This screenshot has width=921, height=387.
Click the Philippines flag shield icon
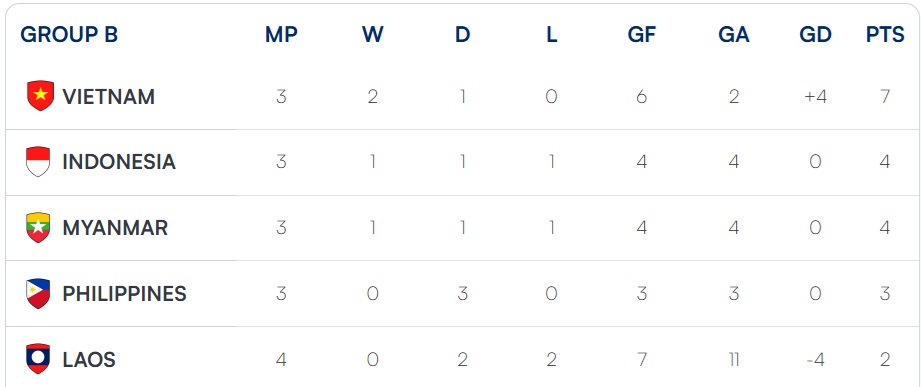point(38,294)
